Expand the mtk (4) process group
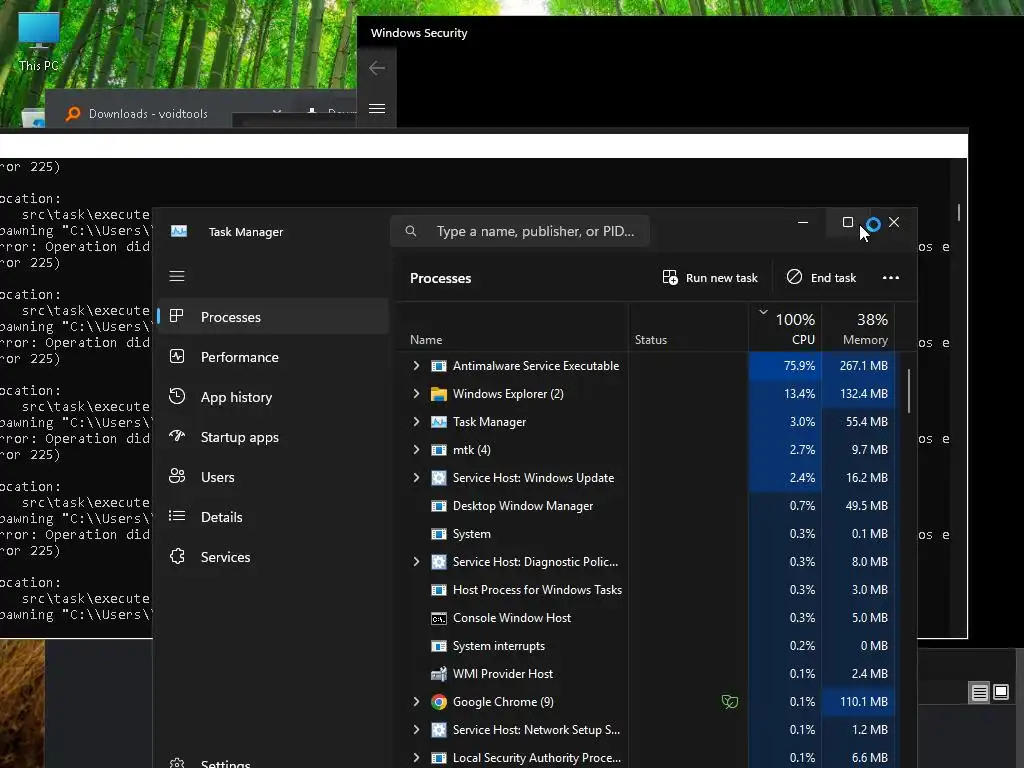This screenshot has width=1024, height=768. click(x=416, y=450)
